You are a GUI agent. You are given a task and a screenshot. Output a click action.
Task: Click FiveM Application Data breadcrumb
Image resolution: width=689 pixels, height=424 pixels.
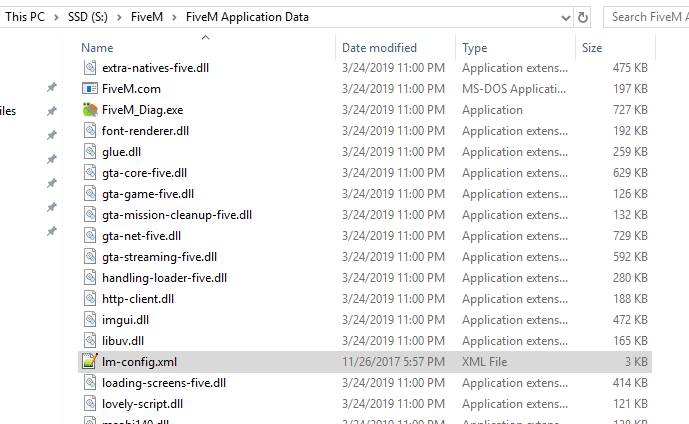pos(247,17)
